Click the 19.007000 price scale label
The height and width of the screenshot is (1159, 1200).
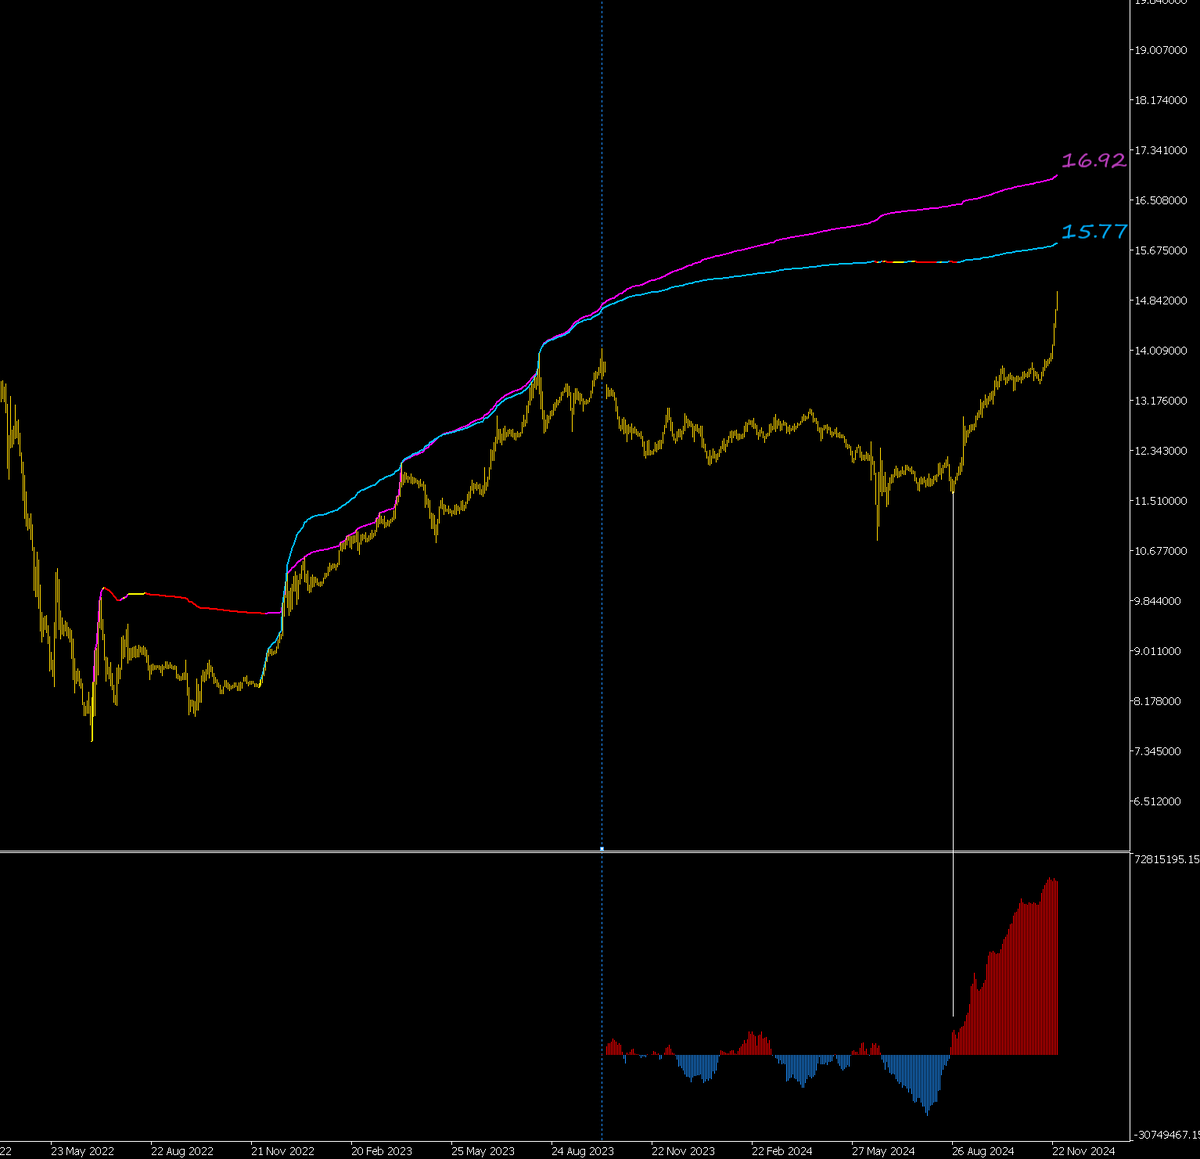(1160, 50)
